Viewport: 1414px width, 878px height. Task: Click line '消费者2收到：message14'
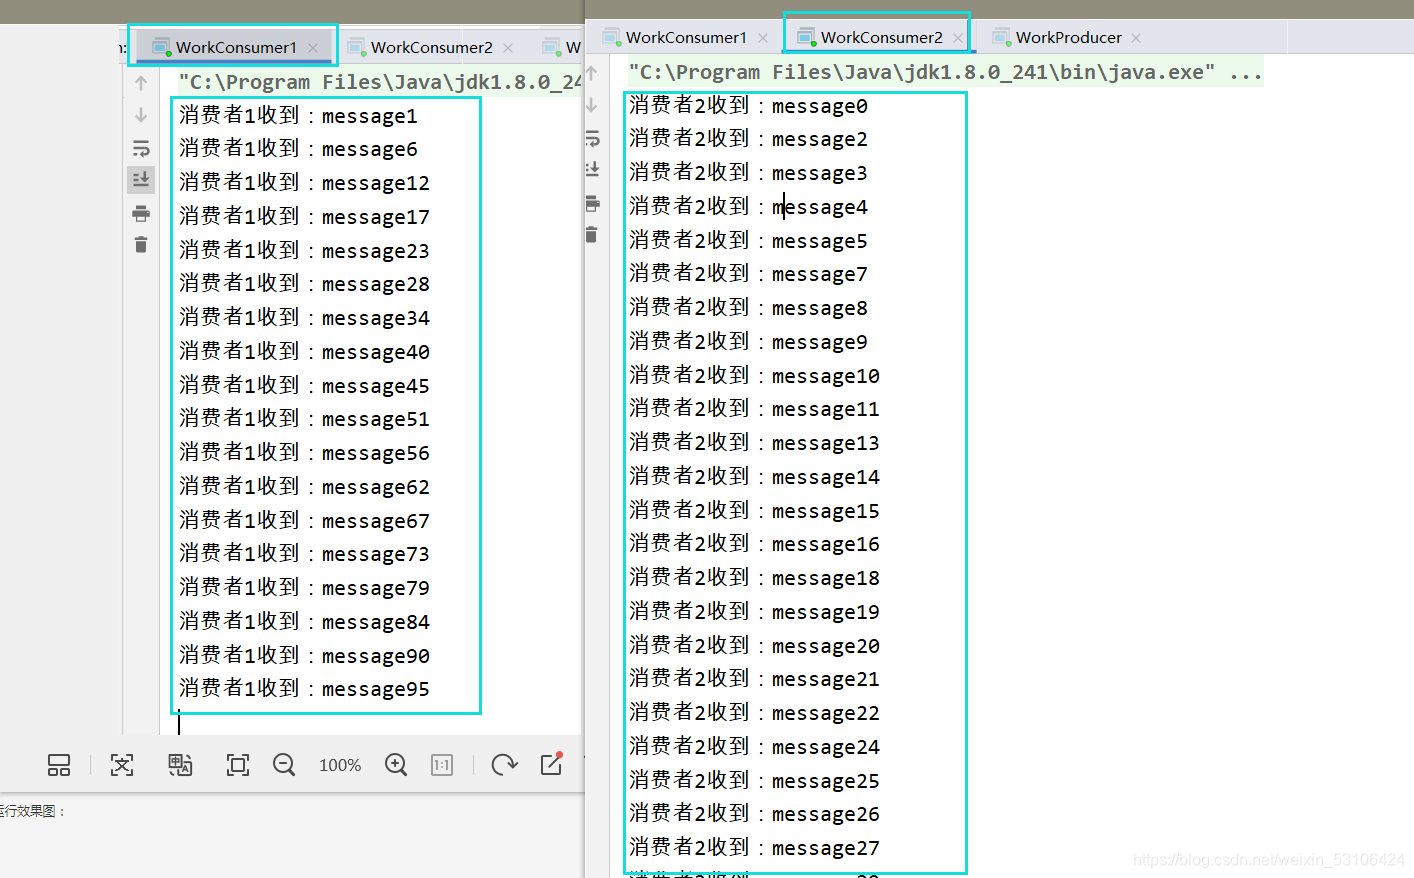coord(754,477)
